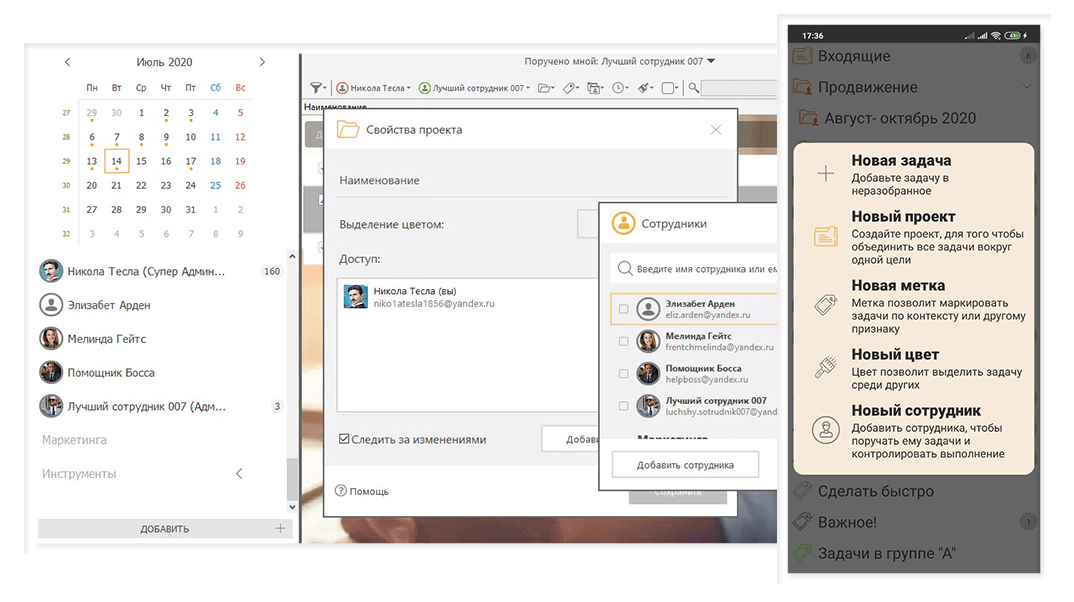Tap the plus icon beside Новая задача
The image size is (1074, 602).
(x=826, y=173)
